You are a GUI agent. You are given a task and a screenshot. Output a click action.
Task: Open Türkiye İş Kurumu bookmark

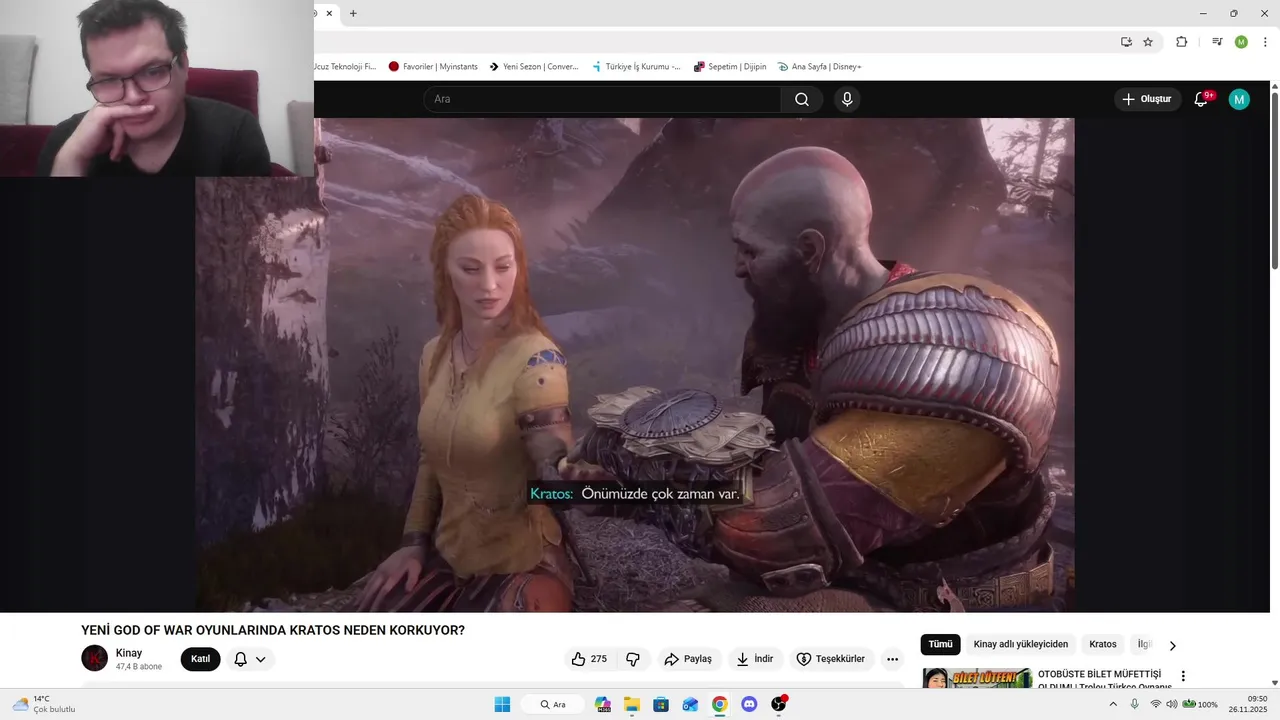point(636,67)
